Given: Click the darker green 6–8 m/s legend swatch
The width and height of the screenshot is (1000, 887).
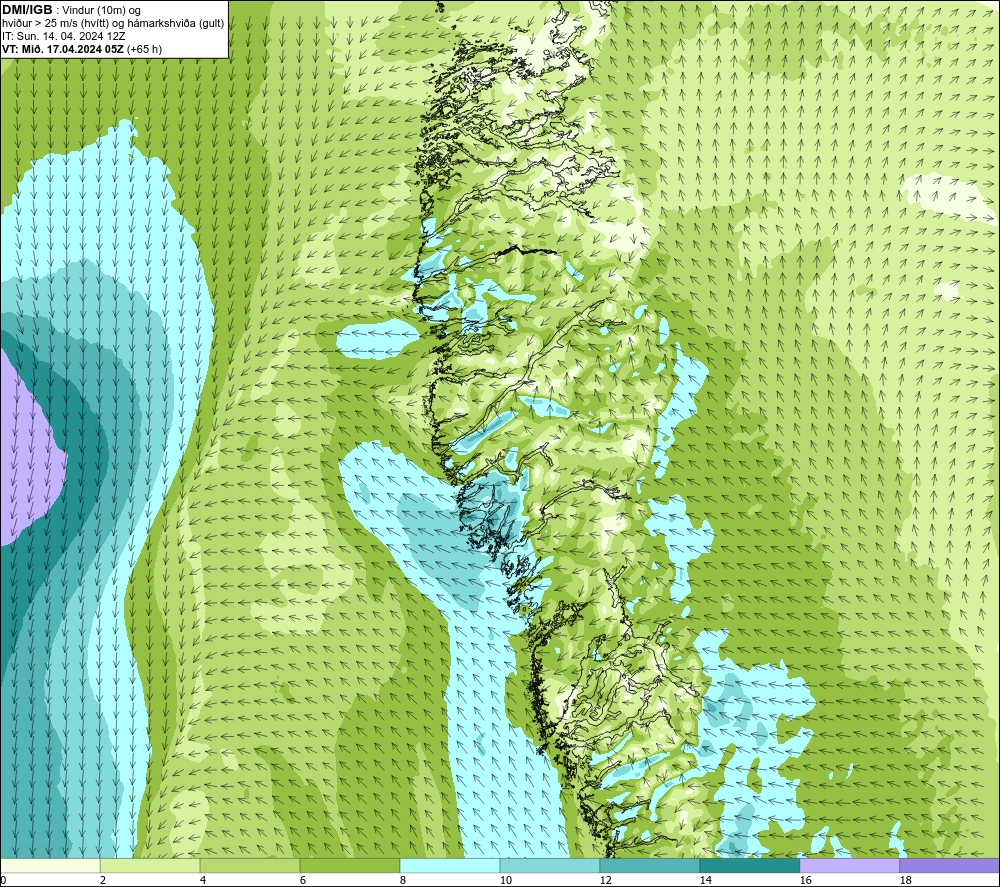Looking at the screenshot, I should coord(349,865).
